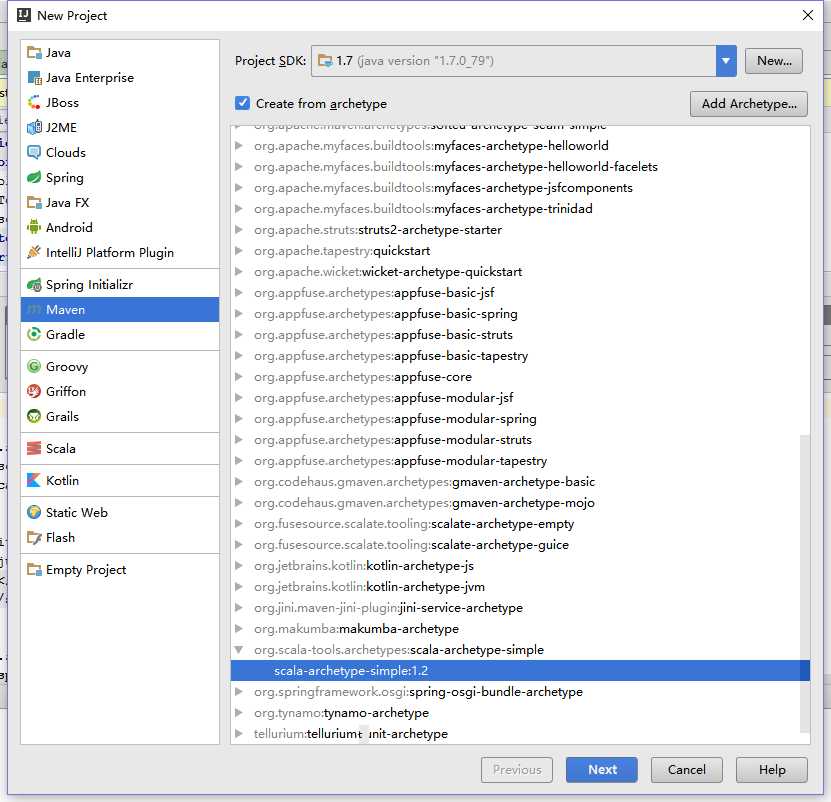Click the Android robot icon
Viewport: 831px width, 802px height.
pyautogui.click(x=34, y=227)
